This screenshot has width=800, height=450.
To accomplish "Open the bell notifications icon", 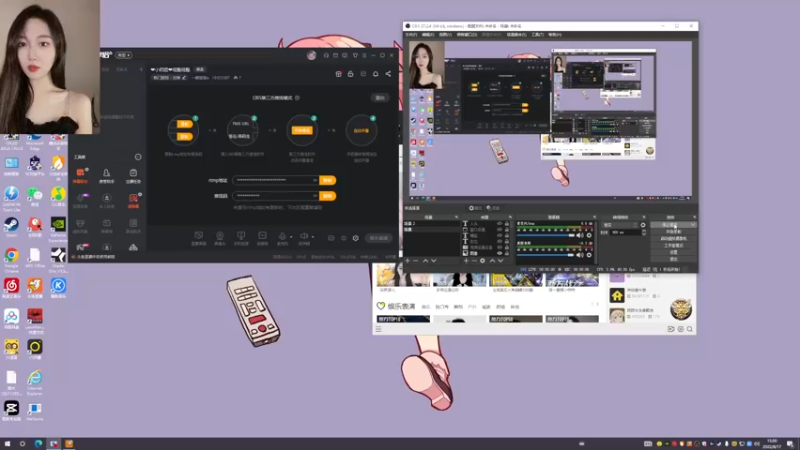I will pyautogui.click(x=376, y=74).
